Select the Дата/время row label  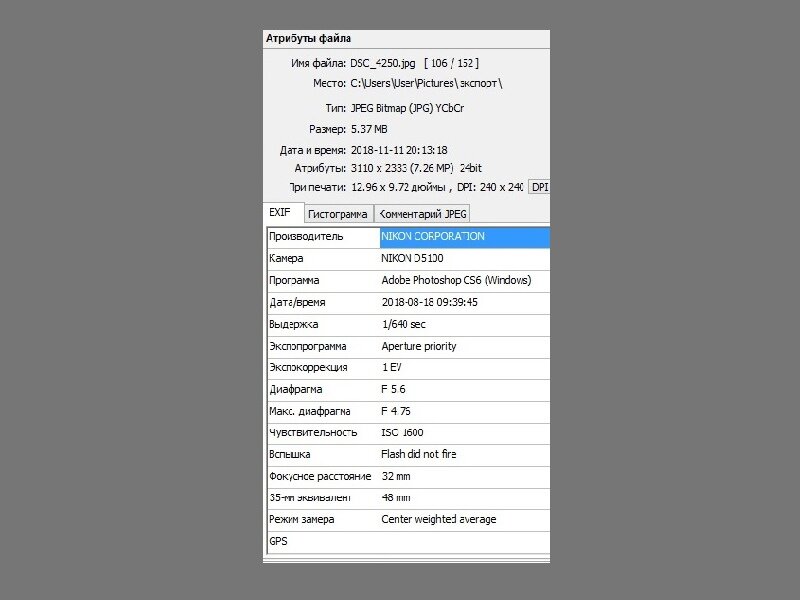click(297, 303)
